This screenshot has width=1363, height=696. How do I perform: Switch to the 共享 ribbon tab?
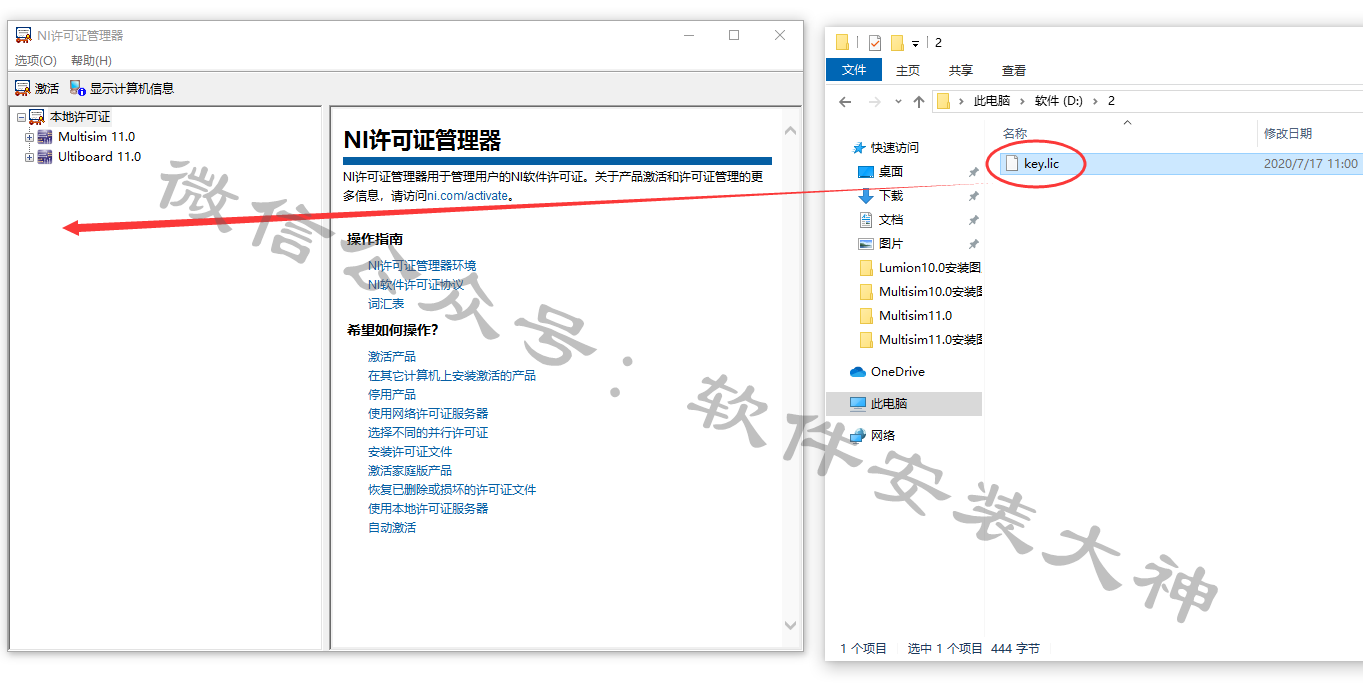click(x=961, y=70)
